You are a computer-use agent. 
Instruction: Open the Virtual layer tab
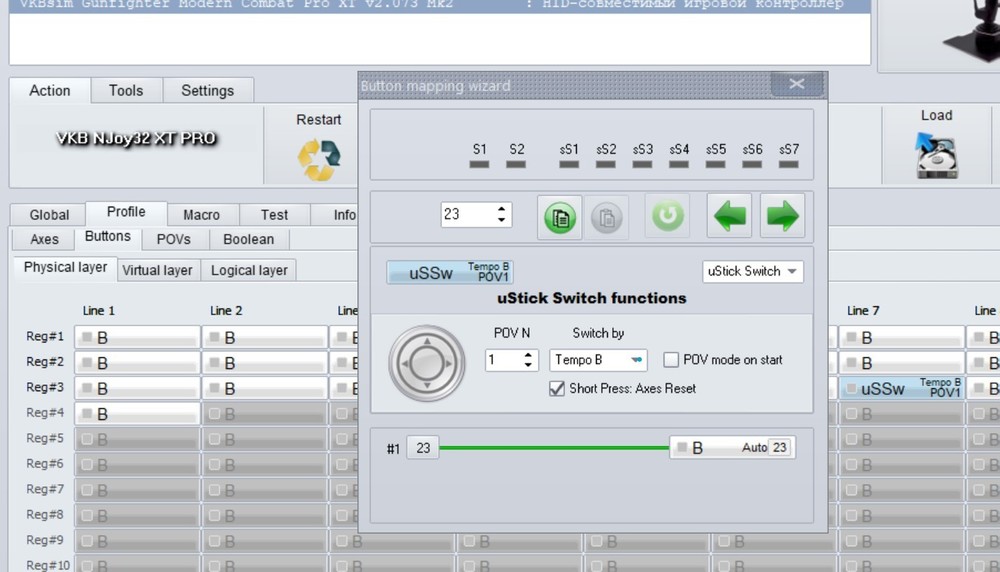pos(157,270)
